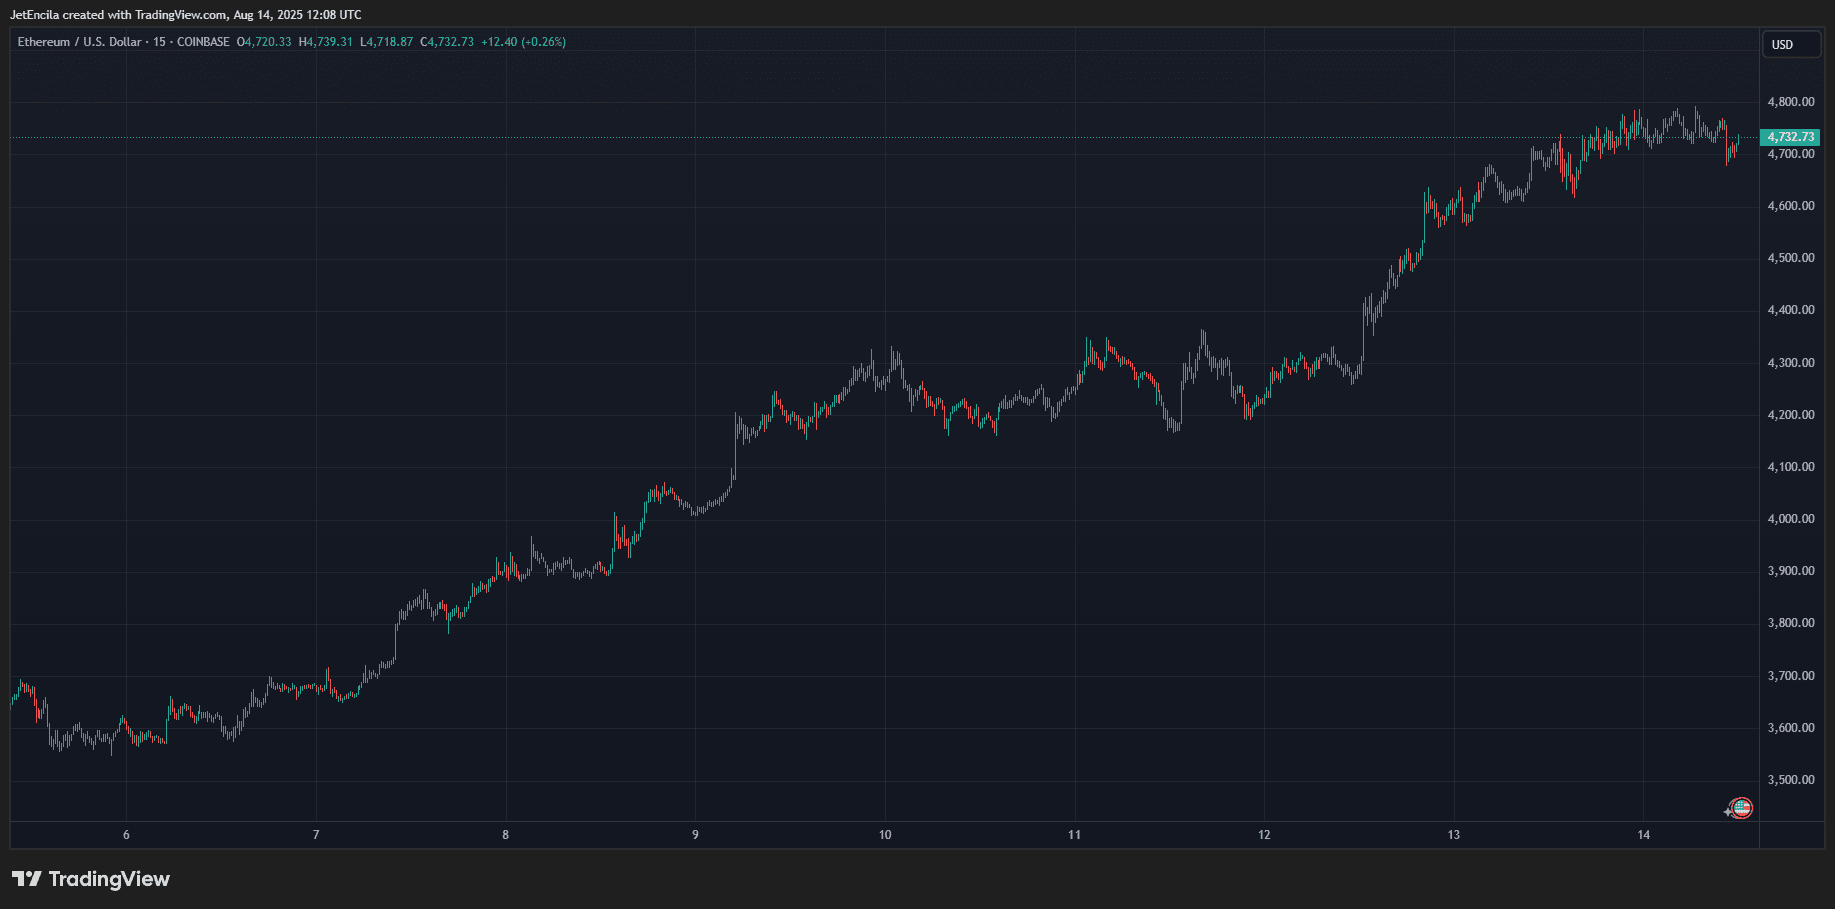Click the change value +12.40 (+0.26%)
The width and height of the screenshot is (1835, 909).
click(523, 42)
